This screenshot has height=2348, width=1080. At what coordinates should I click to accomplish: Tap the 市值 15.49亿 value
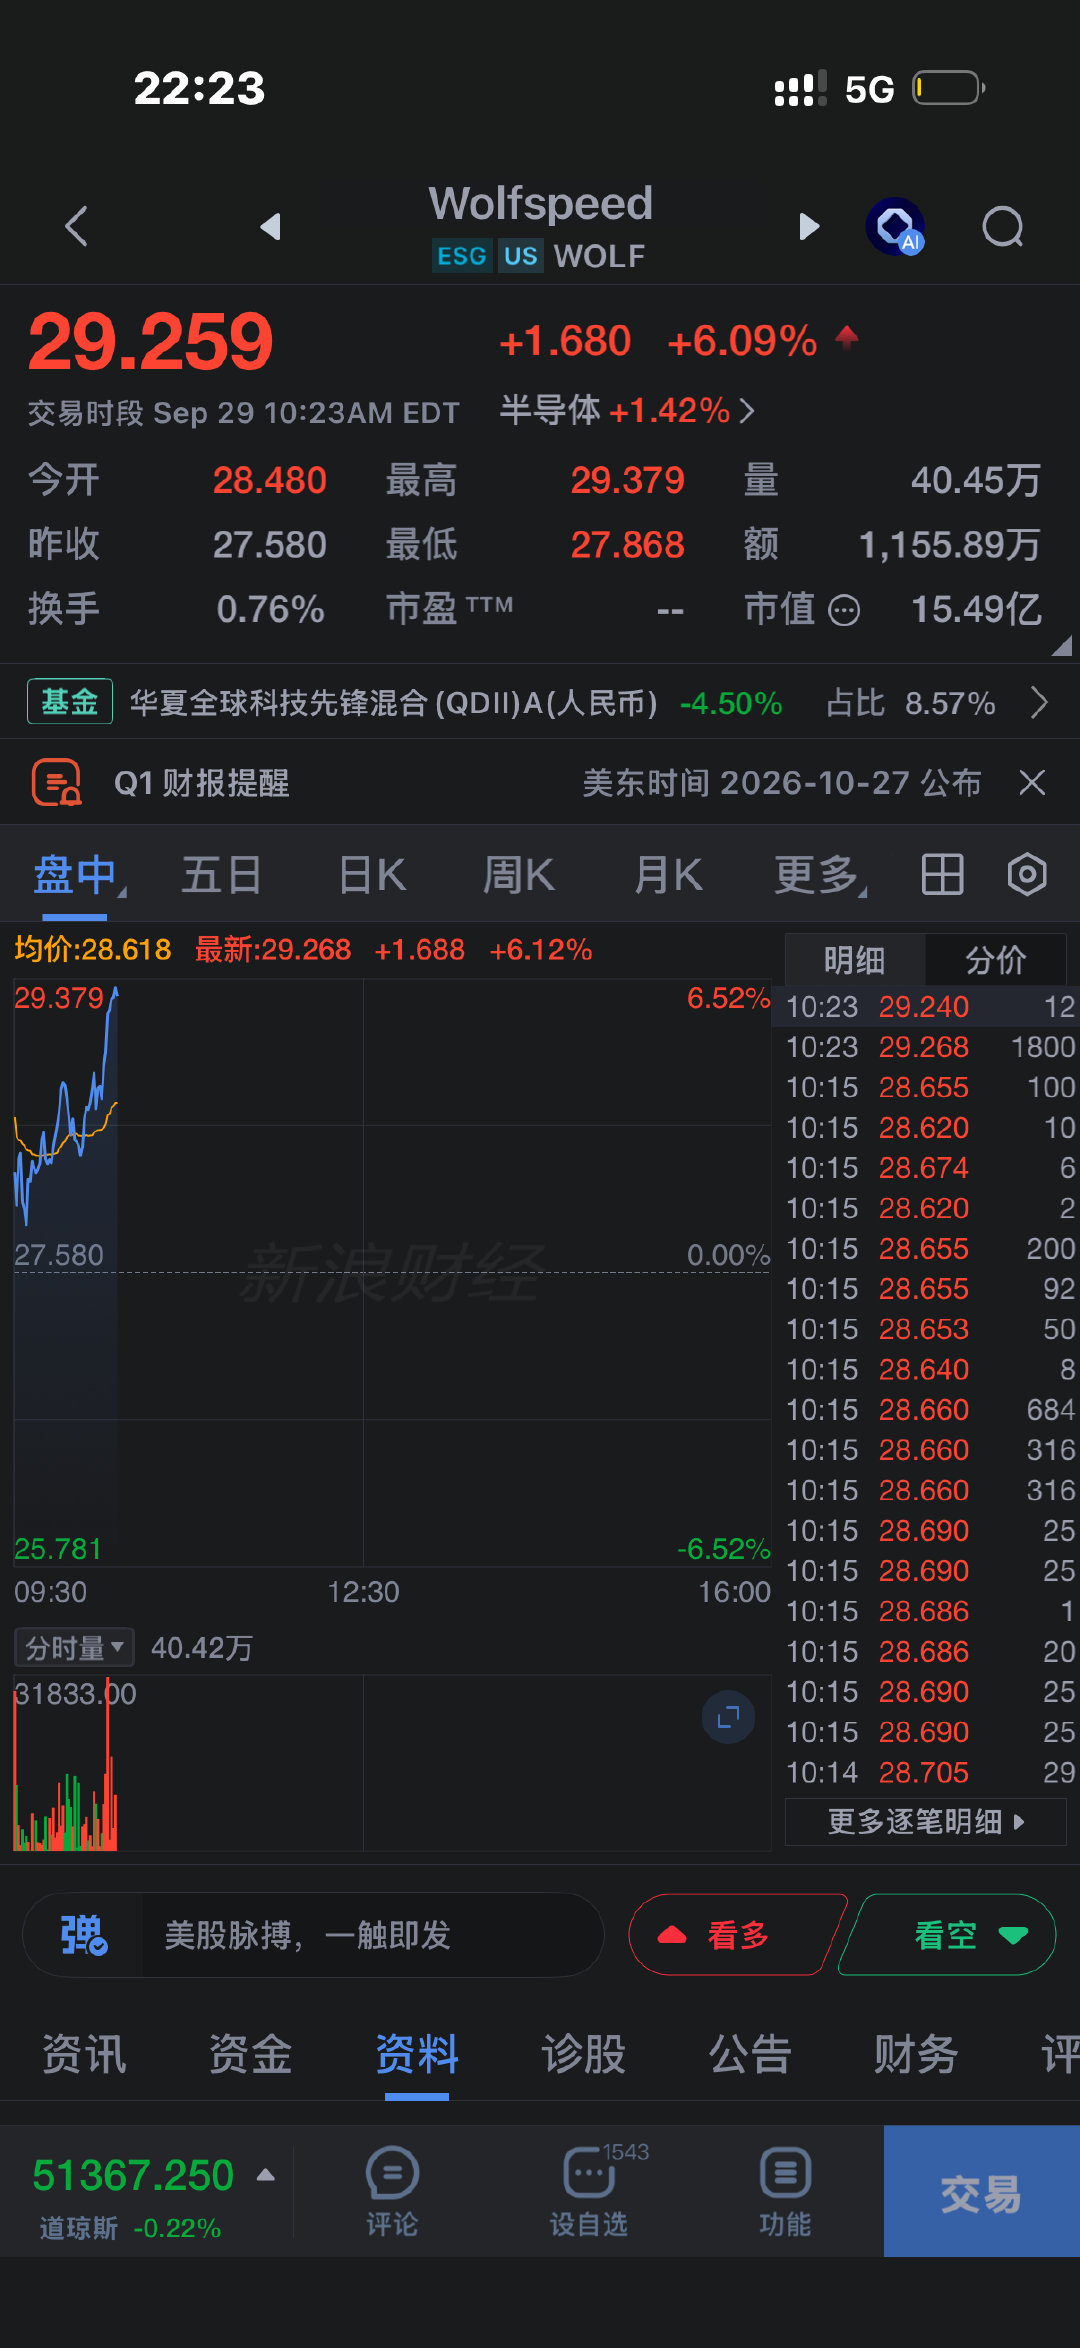(976, 609)
